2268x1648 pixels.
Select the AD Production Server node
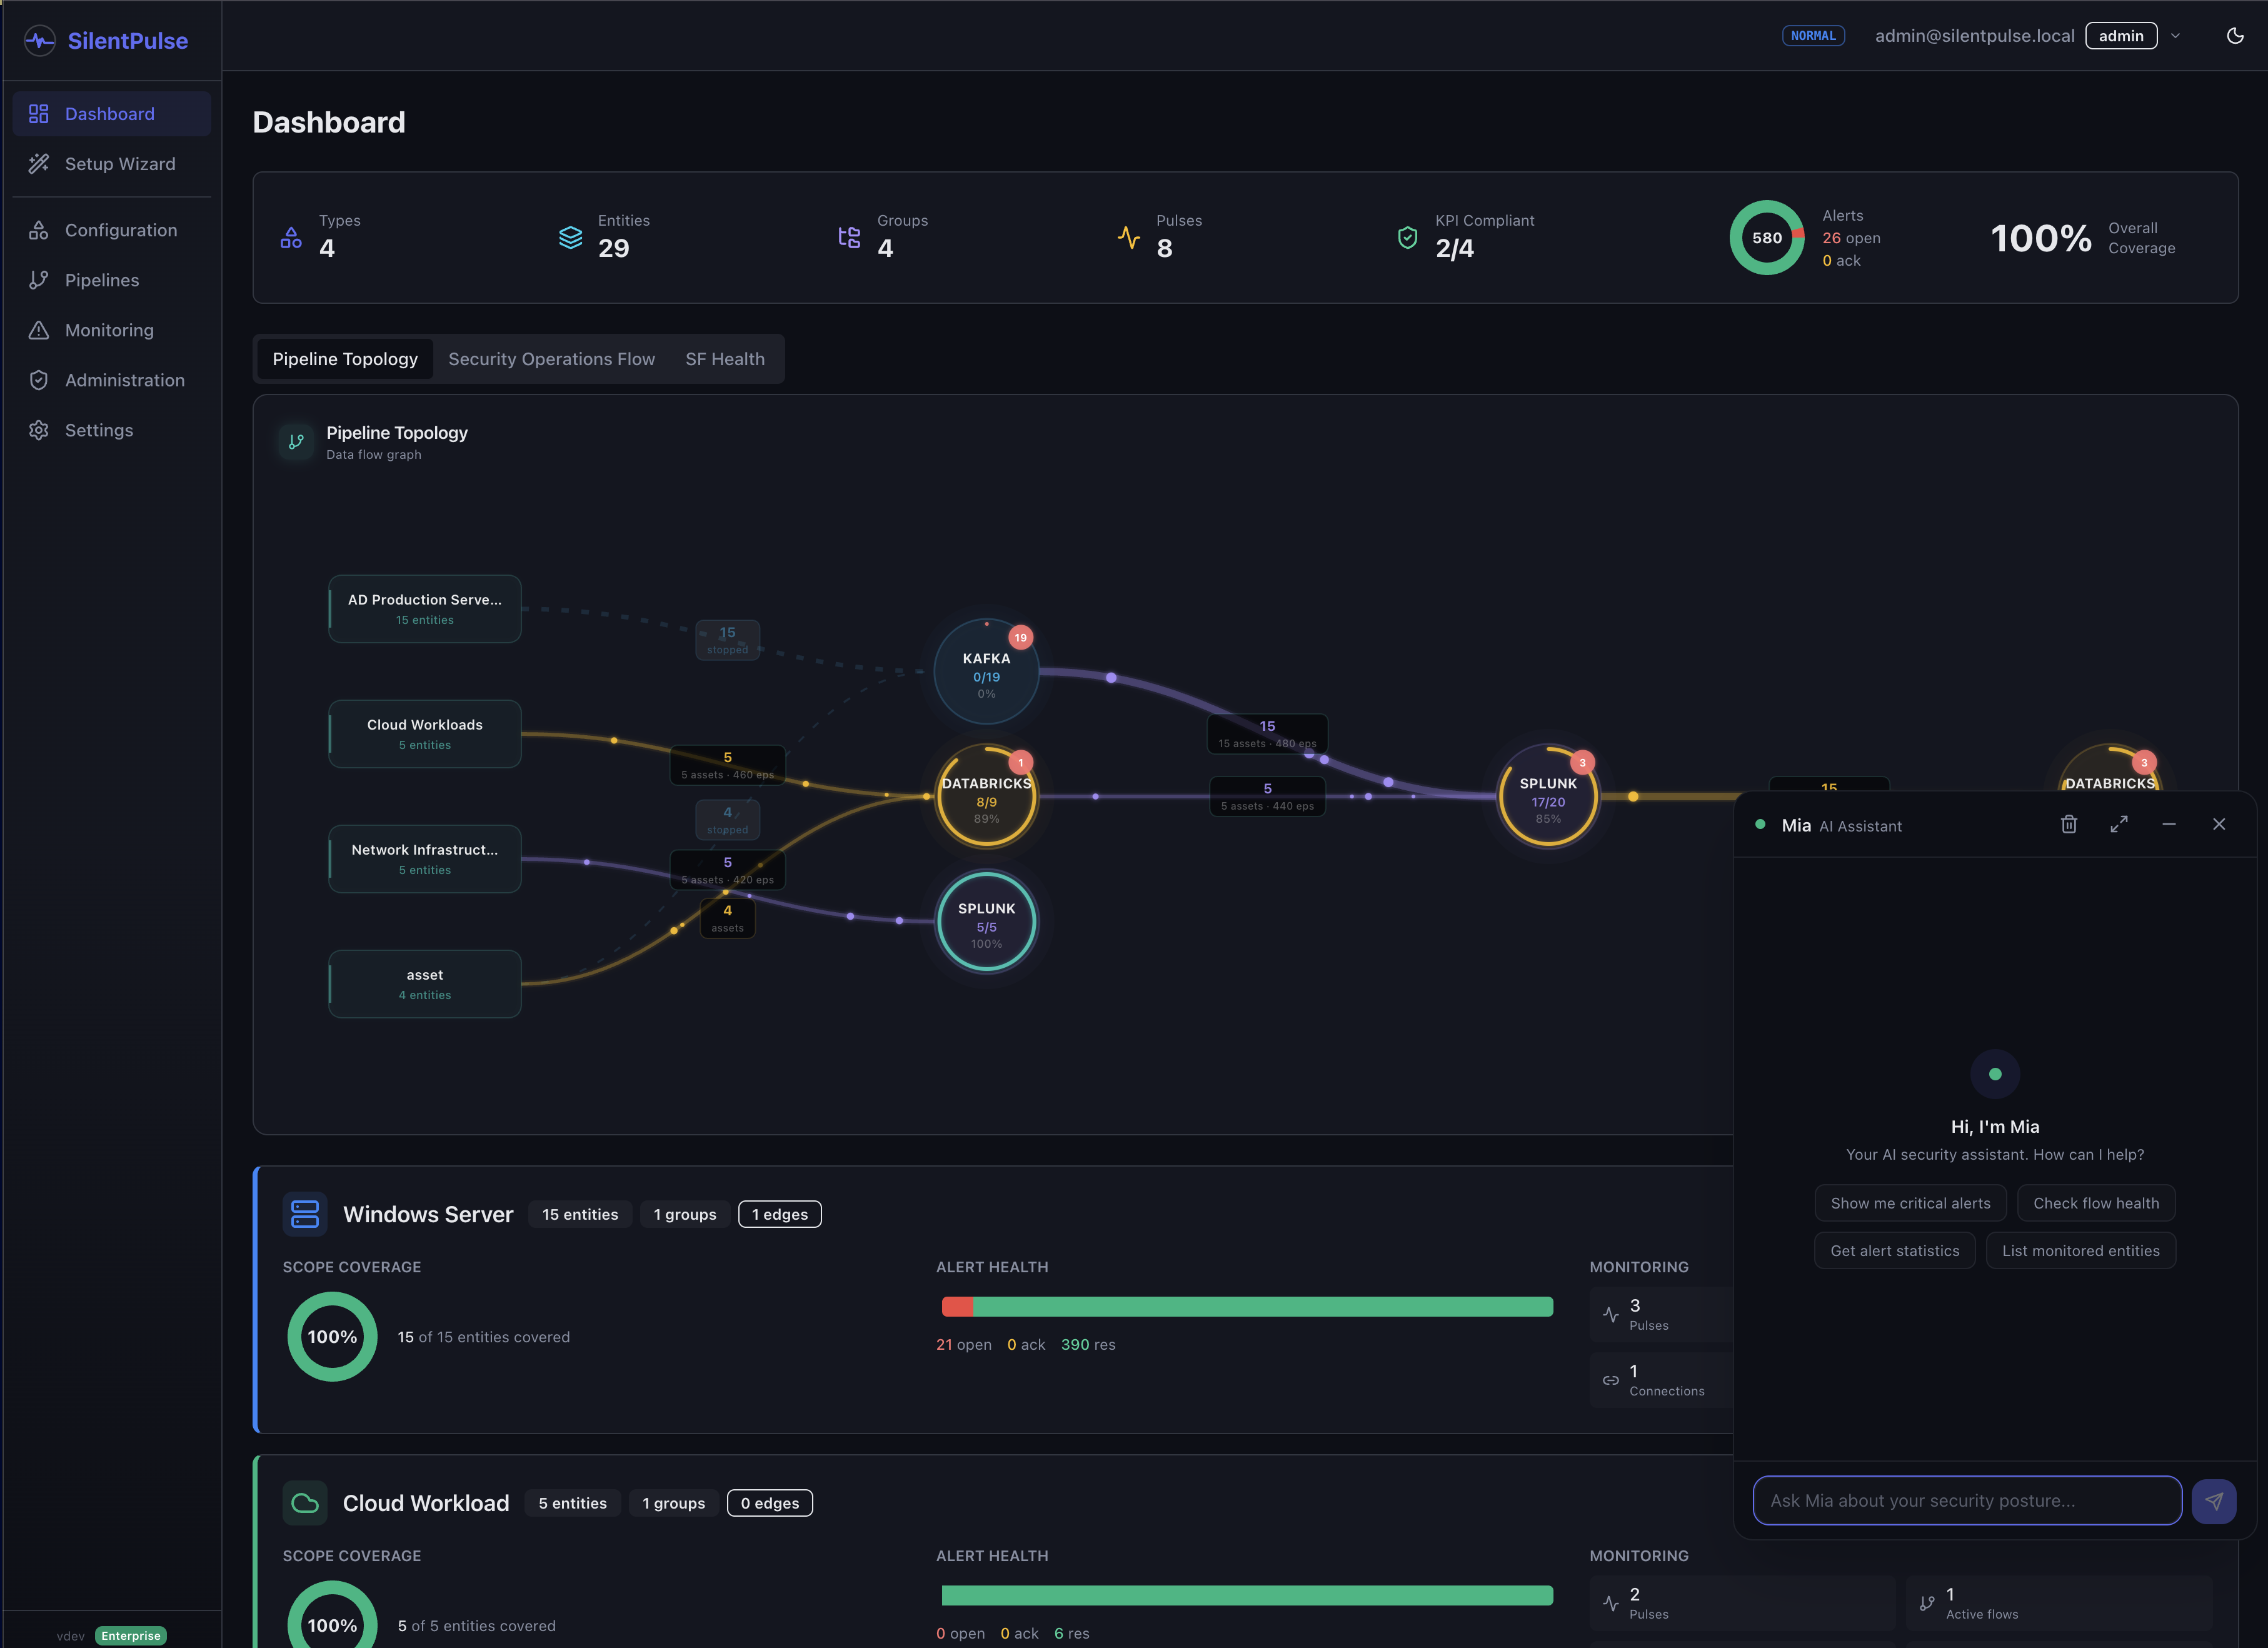pyautogui.click(x=425, y=608)
